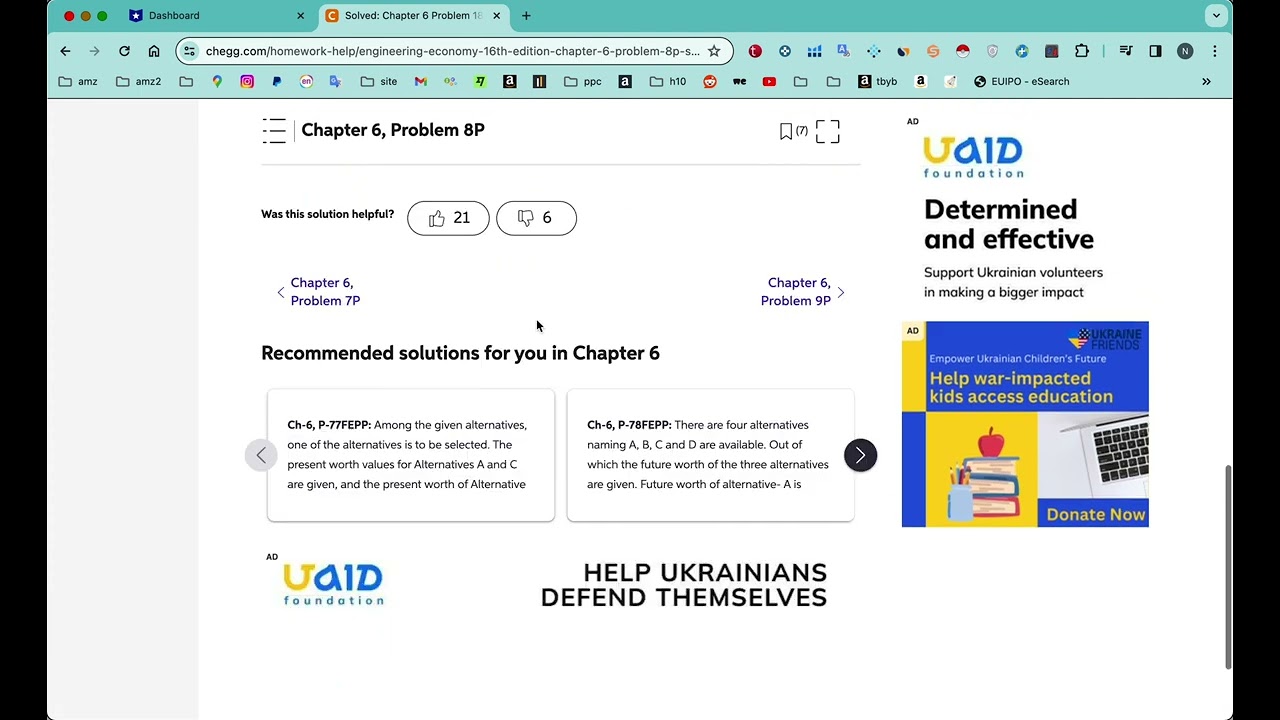
Task: Bookmark this page with the star icon
Action: (x=714, y=51)
